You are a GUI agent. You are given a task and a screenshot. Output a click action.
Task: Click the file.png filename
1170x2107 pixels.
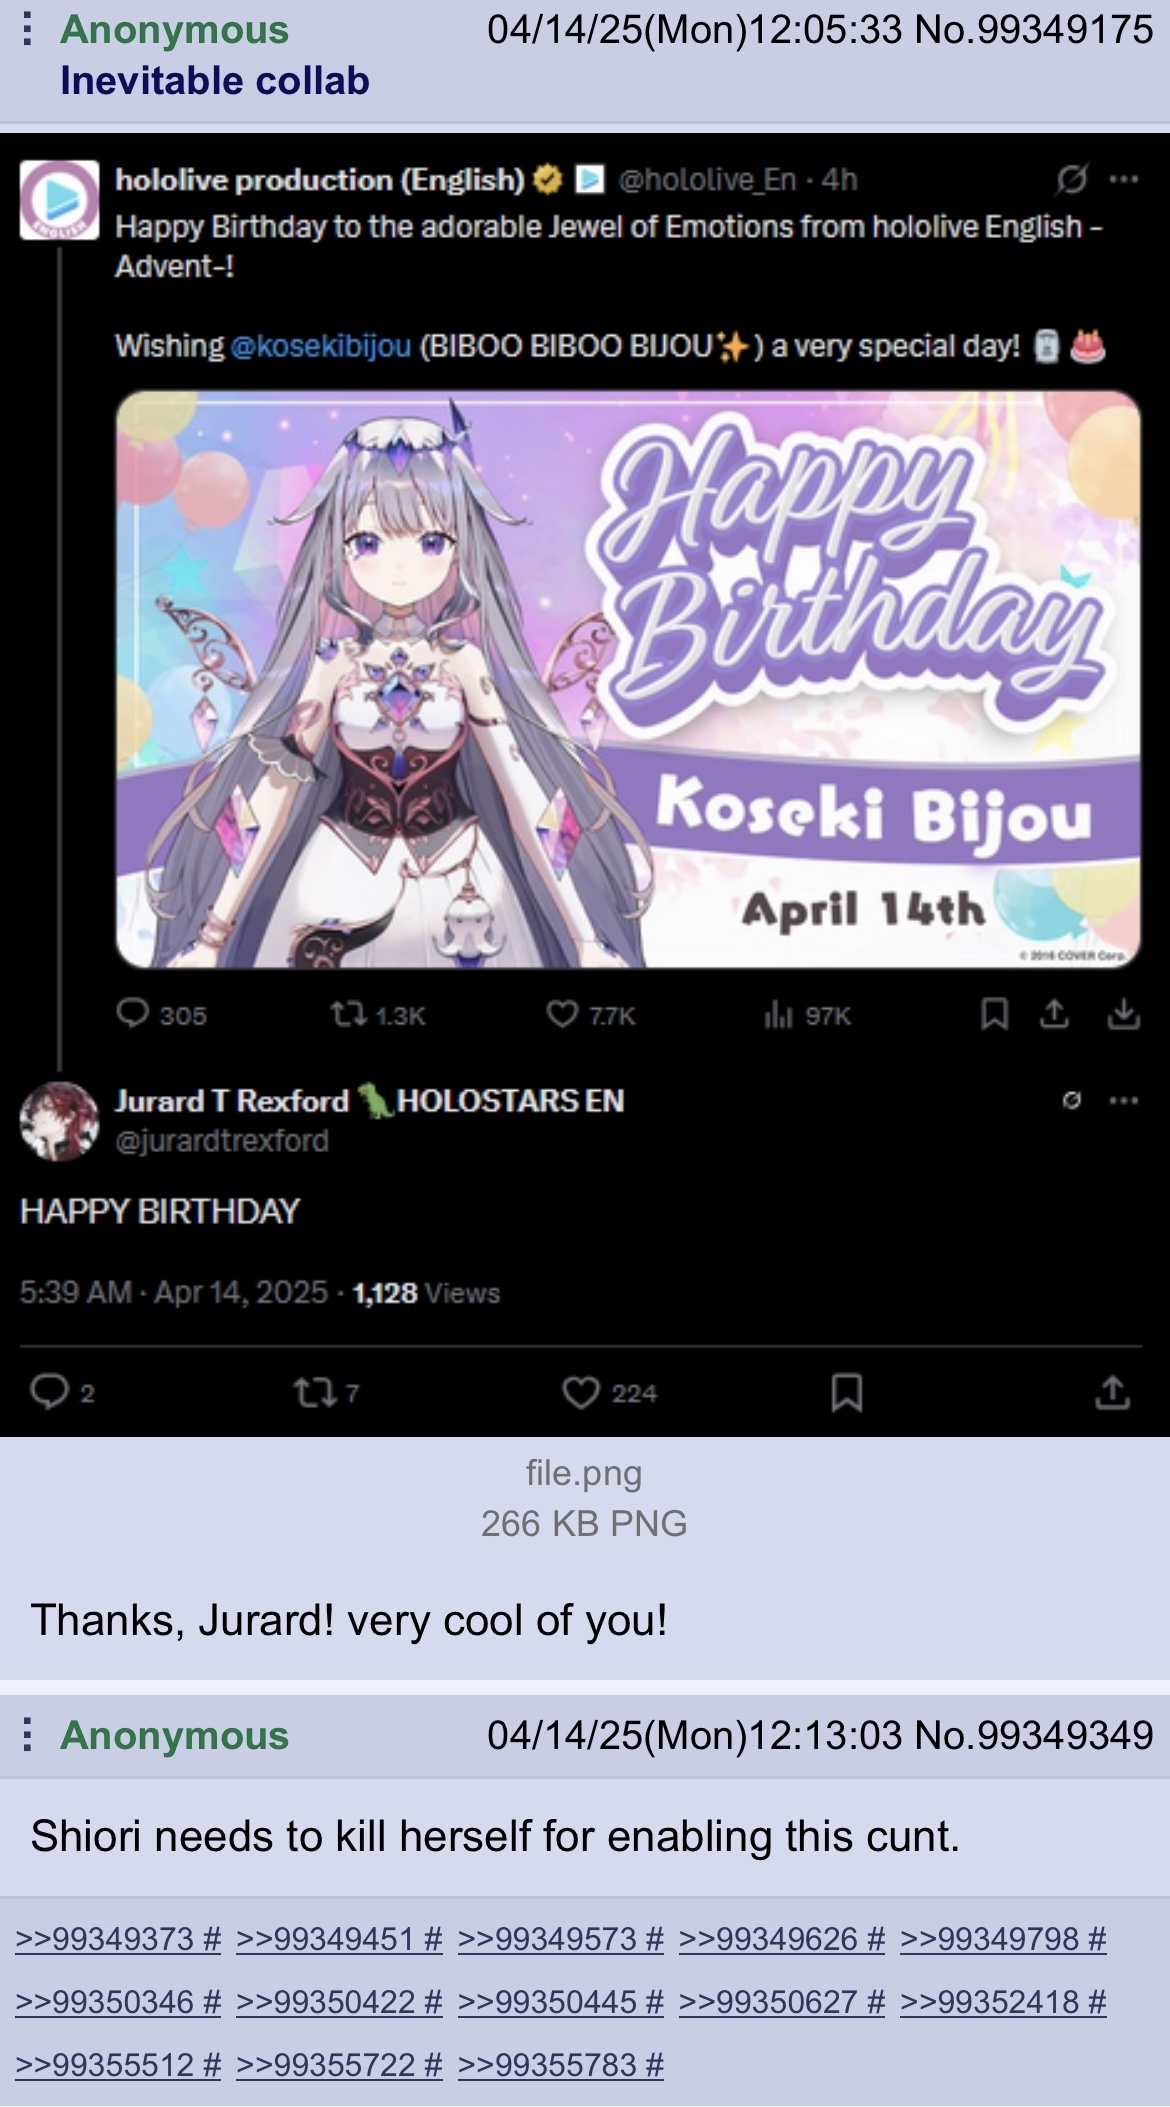pyautogui.click(x=584, y=1473)
